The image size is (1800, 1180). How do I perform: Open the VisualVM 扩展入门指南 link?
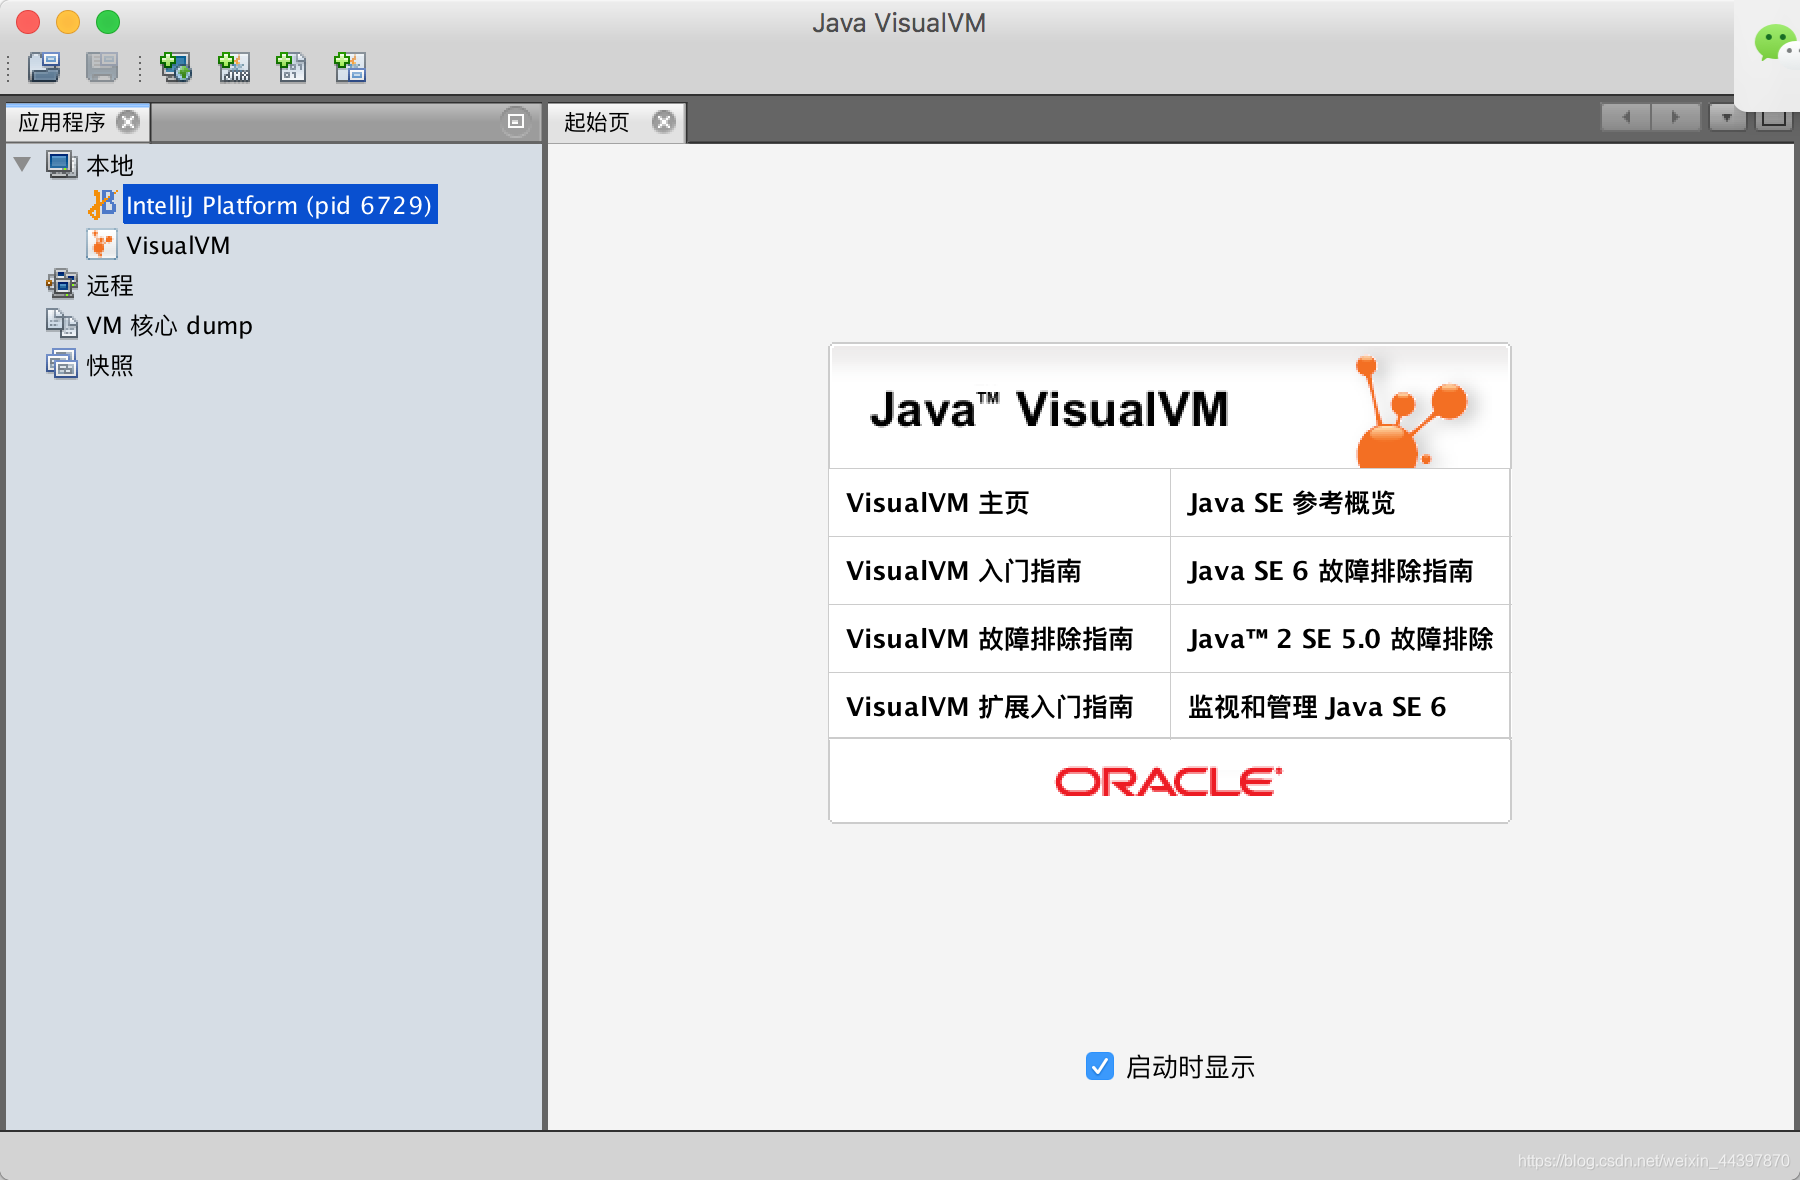click(990, 707)
